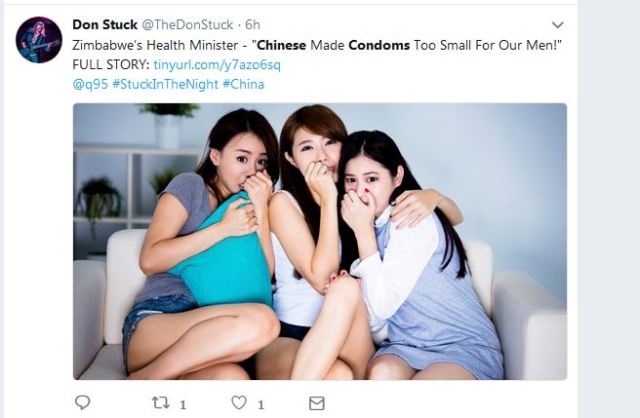The height and width of the screenshot is (418, 640).
Task: View the like count number
Action: pyautogui.click(x=261, y=405)
